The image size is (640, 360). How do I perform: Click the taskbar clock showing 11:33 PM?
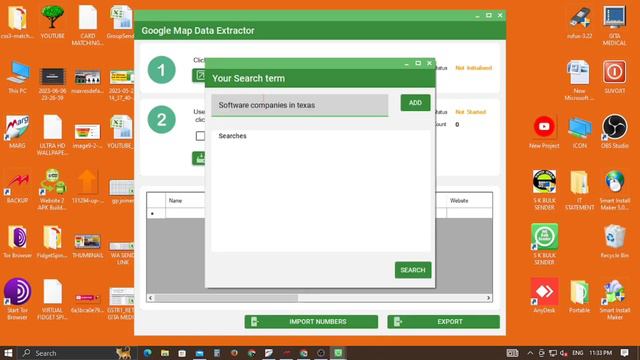point(601,353)
